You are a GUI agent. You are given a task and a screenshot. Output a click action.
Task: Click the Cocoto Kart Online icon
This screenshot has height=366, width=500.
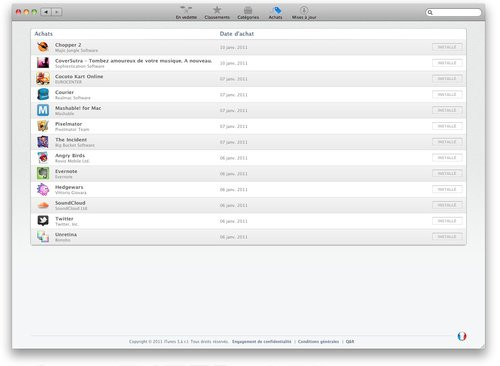tap(43, 79)
